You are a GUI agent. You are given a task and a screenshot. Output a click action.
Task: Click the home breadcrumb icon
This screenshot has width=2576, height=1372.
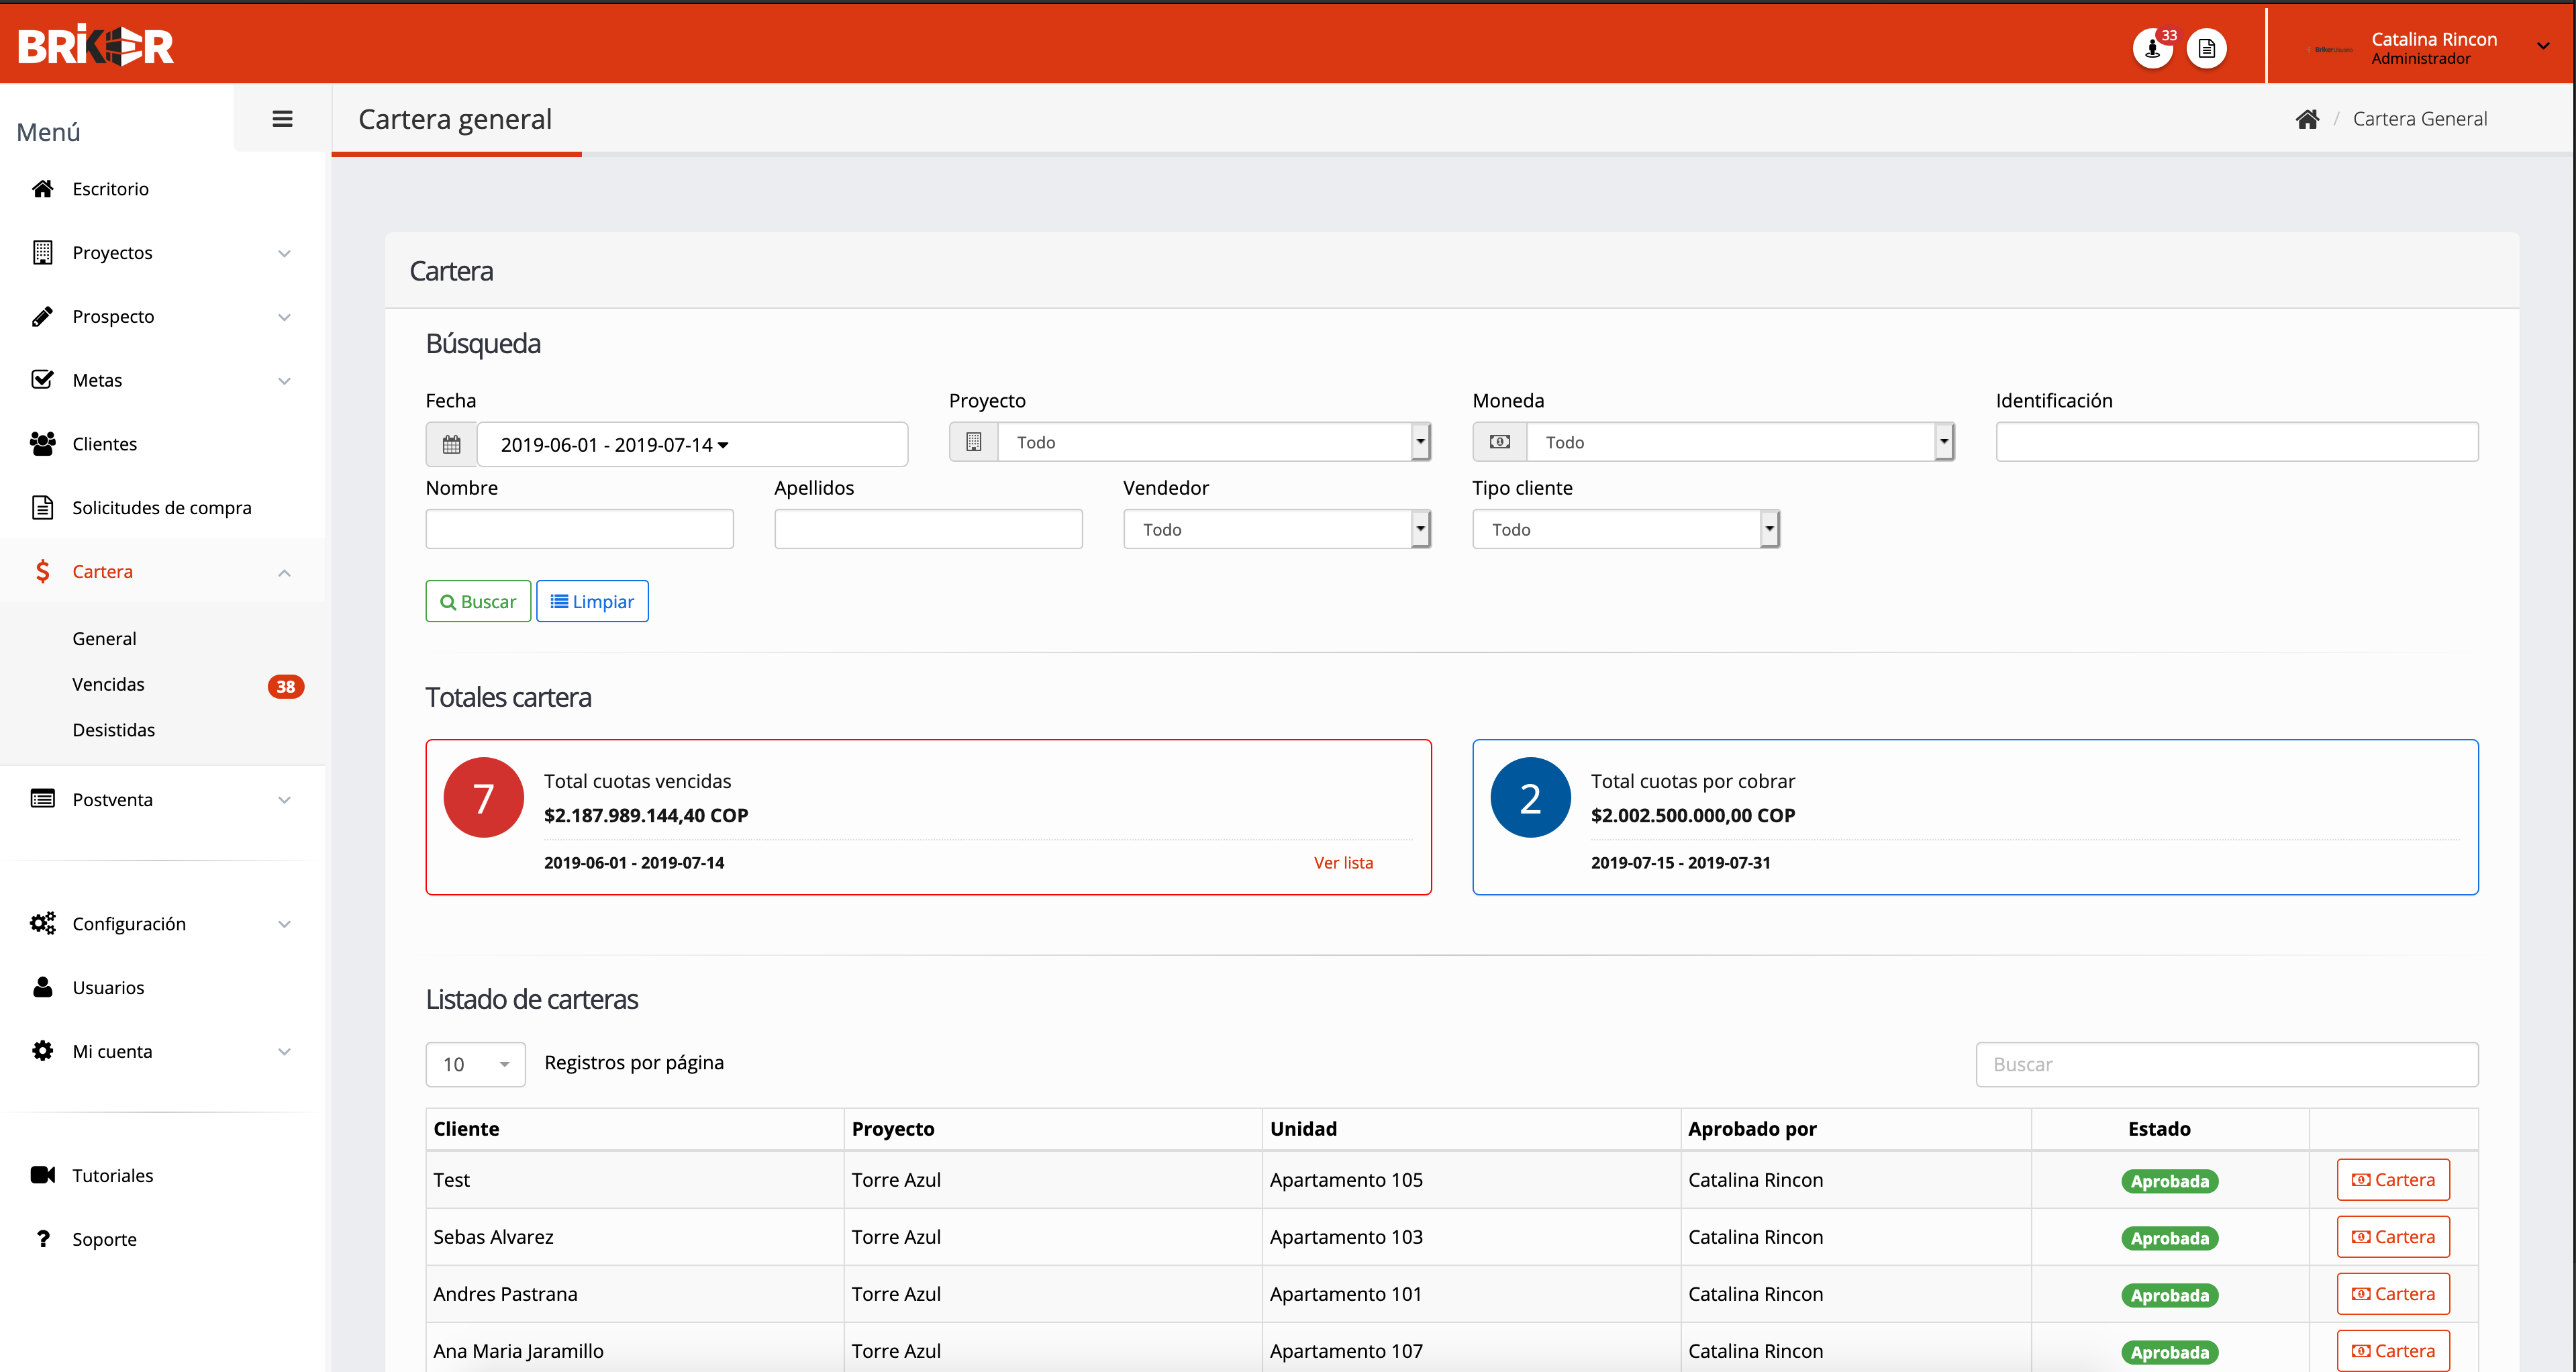click(2307, 119)
